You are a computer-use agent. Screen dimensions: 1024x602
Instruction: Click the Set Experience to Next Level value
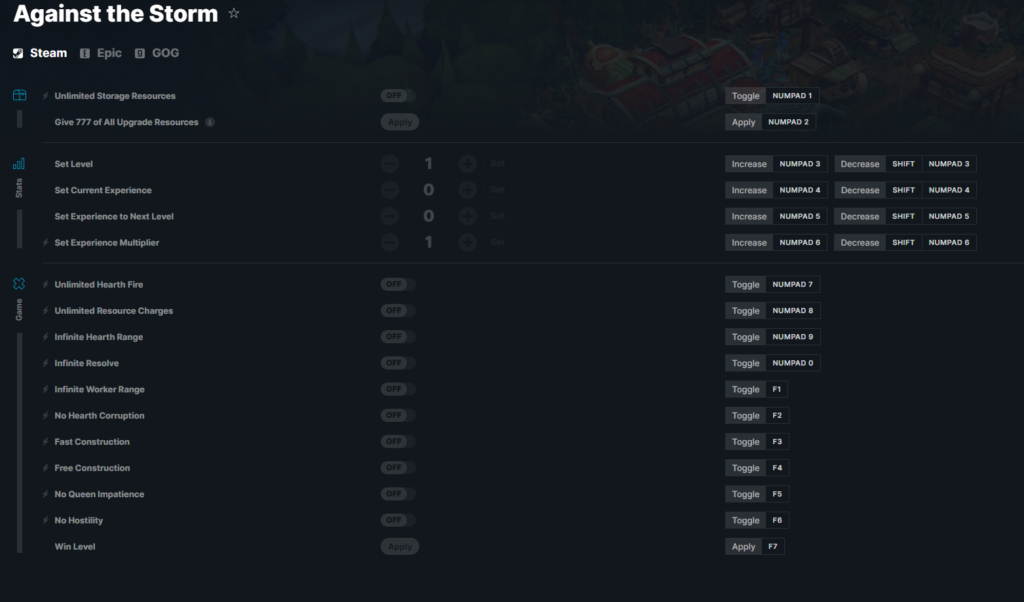(428, 216)
